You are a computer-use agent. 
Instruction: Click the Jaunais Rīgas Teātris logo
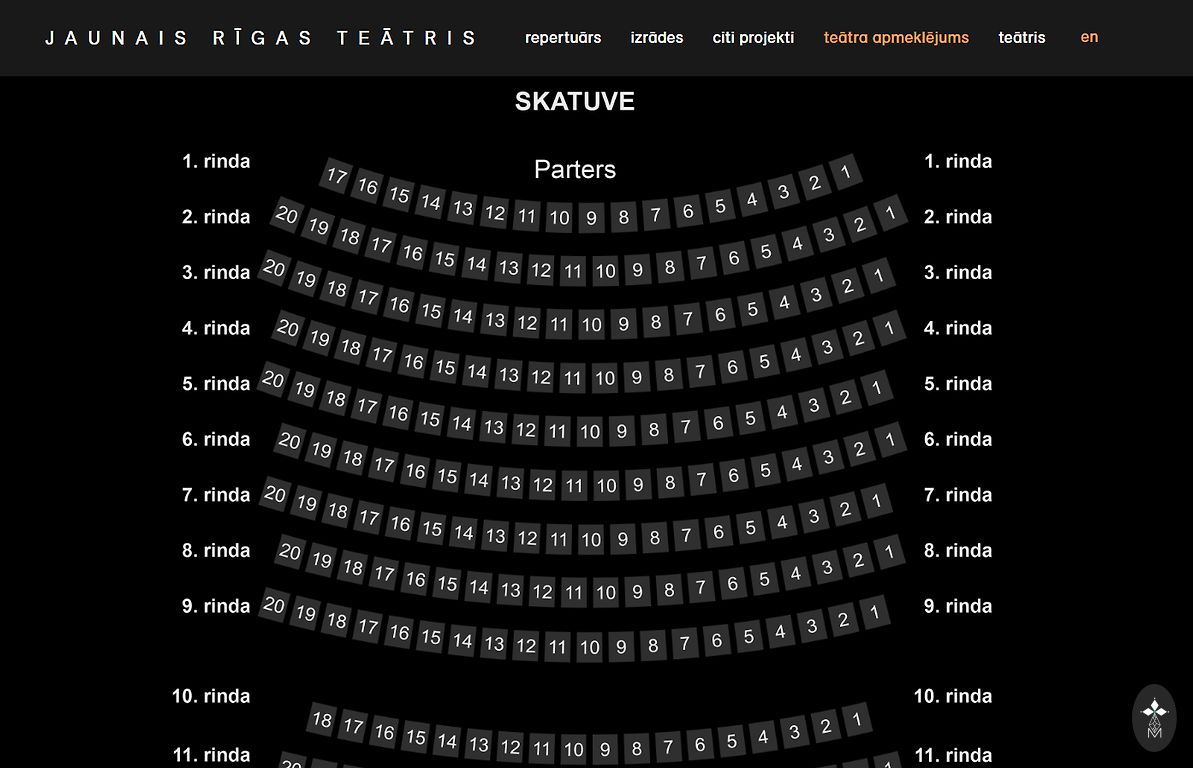point(261,38)
